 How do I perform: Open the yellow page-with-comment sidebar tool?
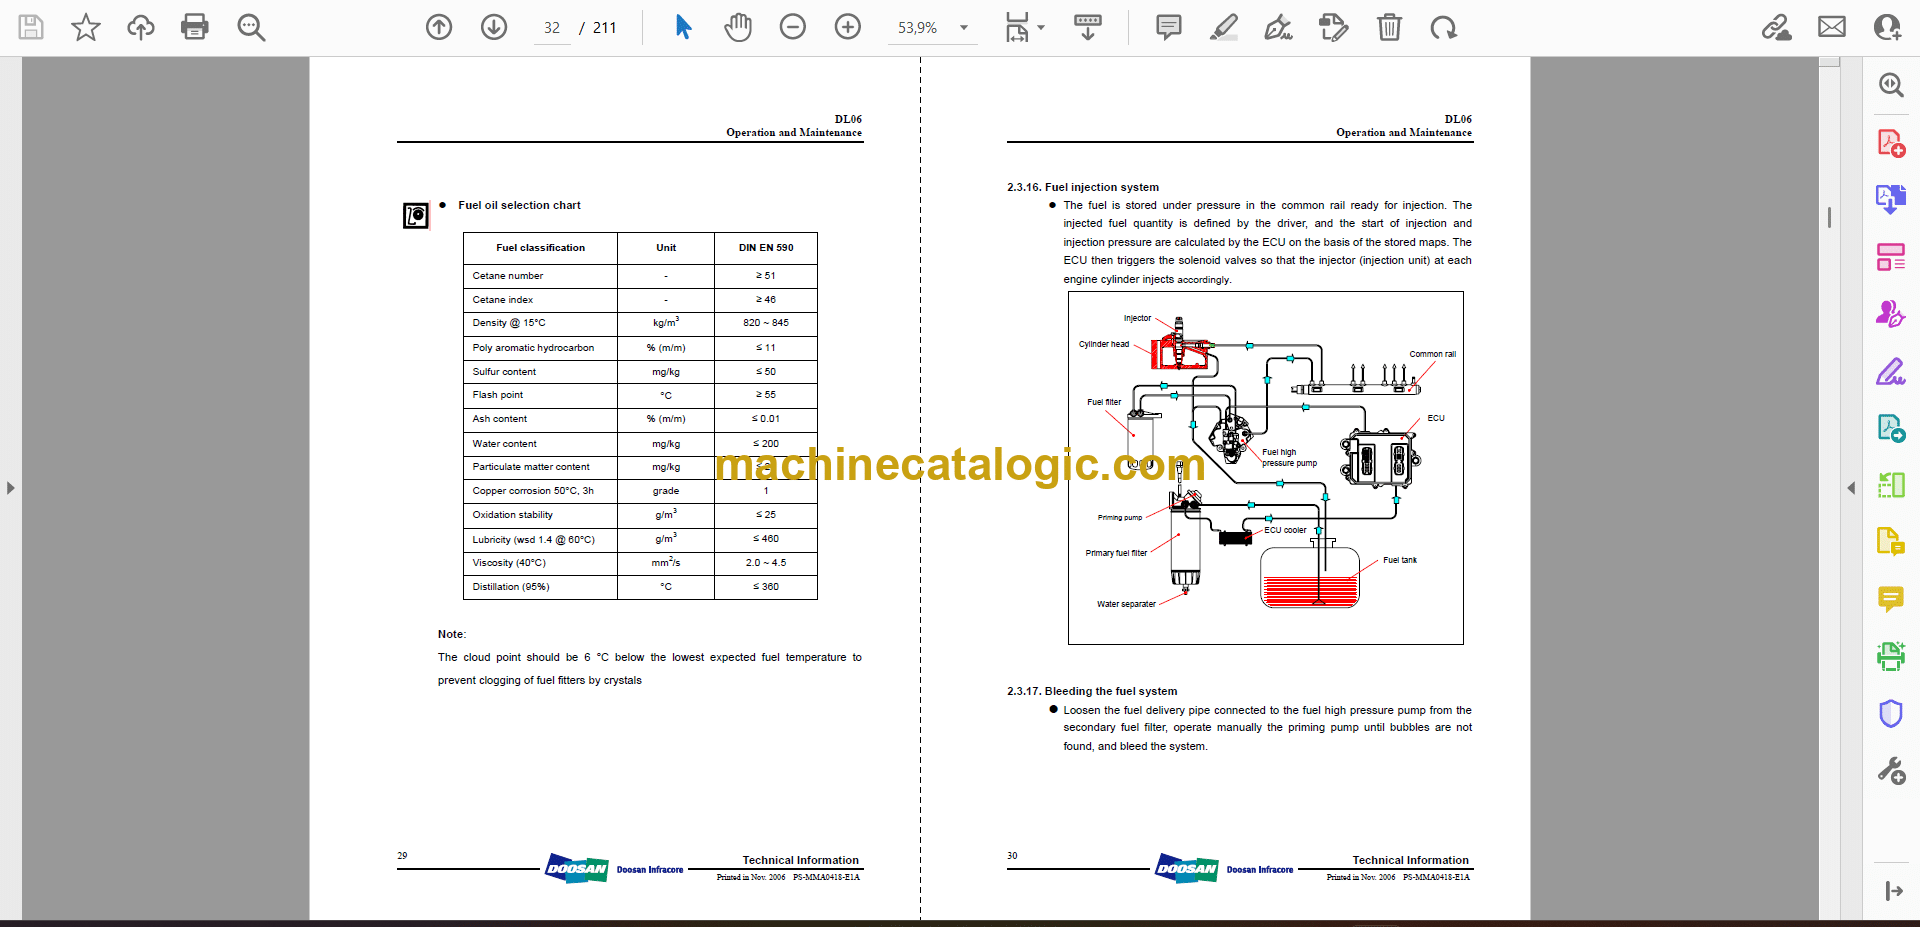(x=1891, y=542)
